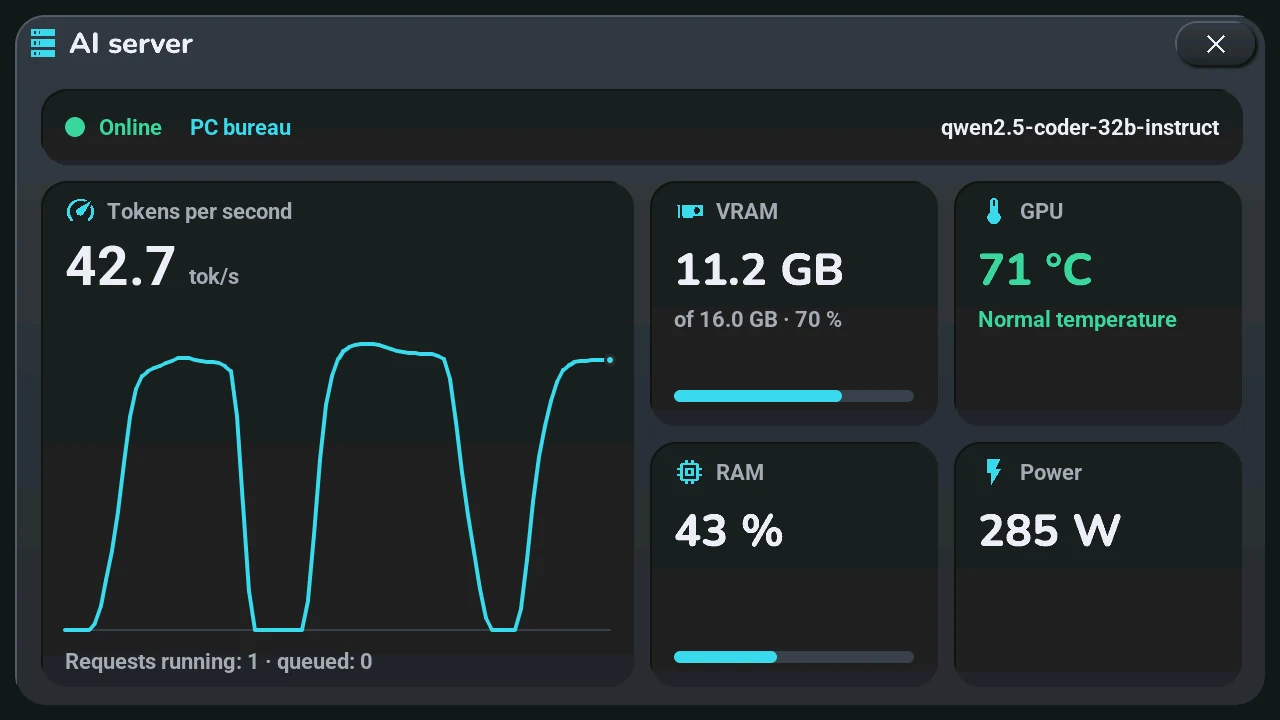Click the qwen2.5-coder-32b-instruct model name
Image resolution: width=1280 pixels, height=720 pixels.
(1080, 127)
